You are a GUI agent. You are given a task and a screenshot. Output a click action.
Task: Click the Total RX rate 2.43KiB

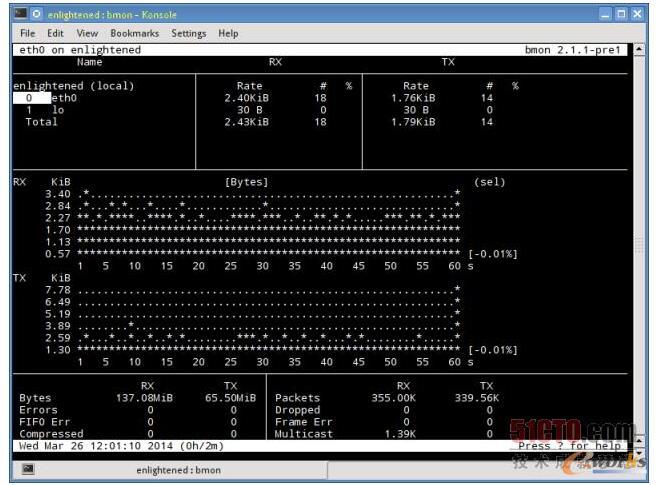coord(246,122)
